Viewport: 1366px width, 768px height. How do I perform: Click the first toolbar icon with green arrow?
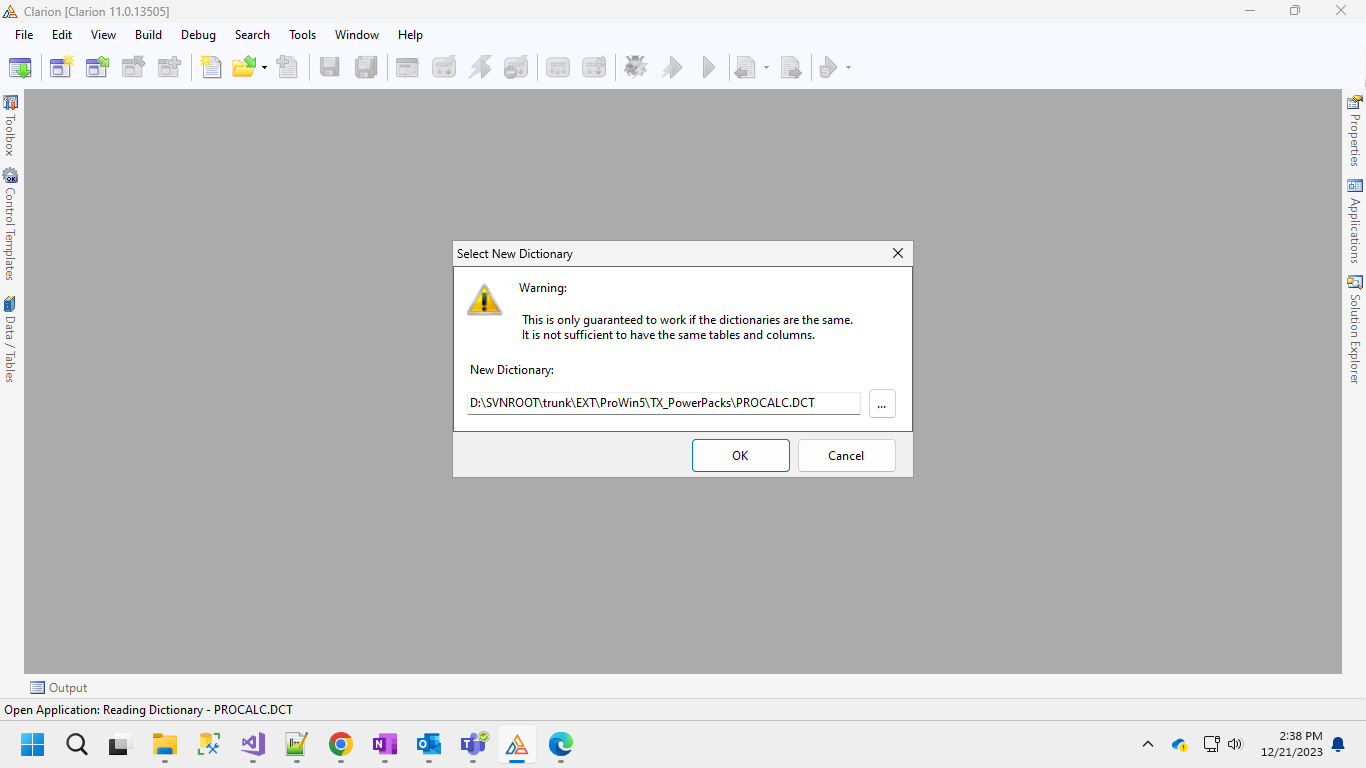pos(20,67)
